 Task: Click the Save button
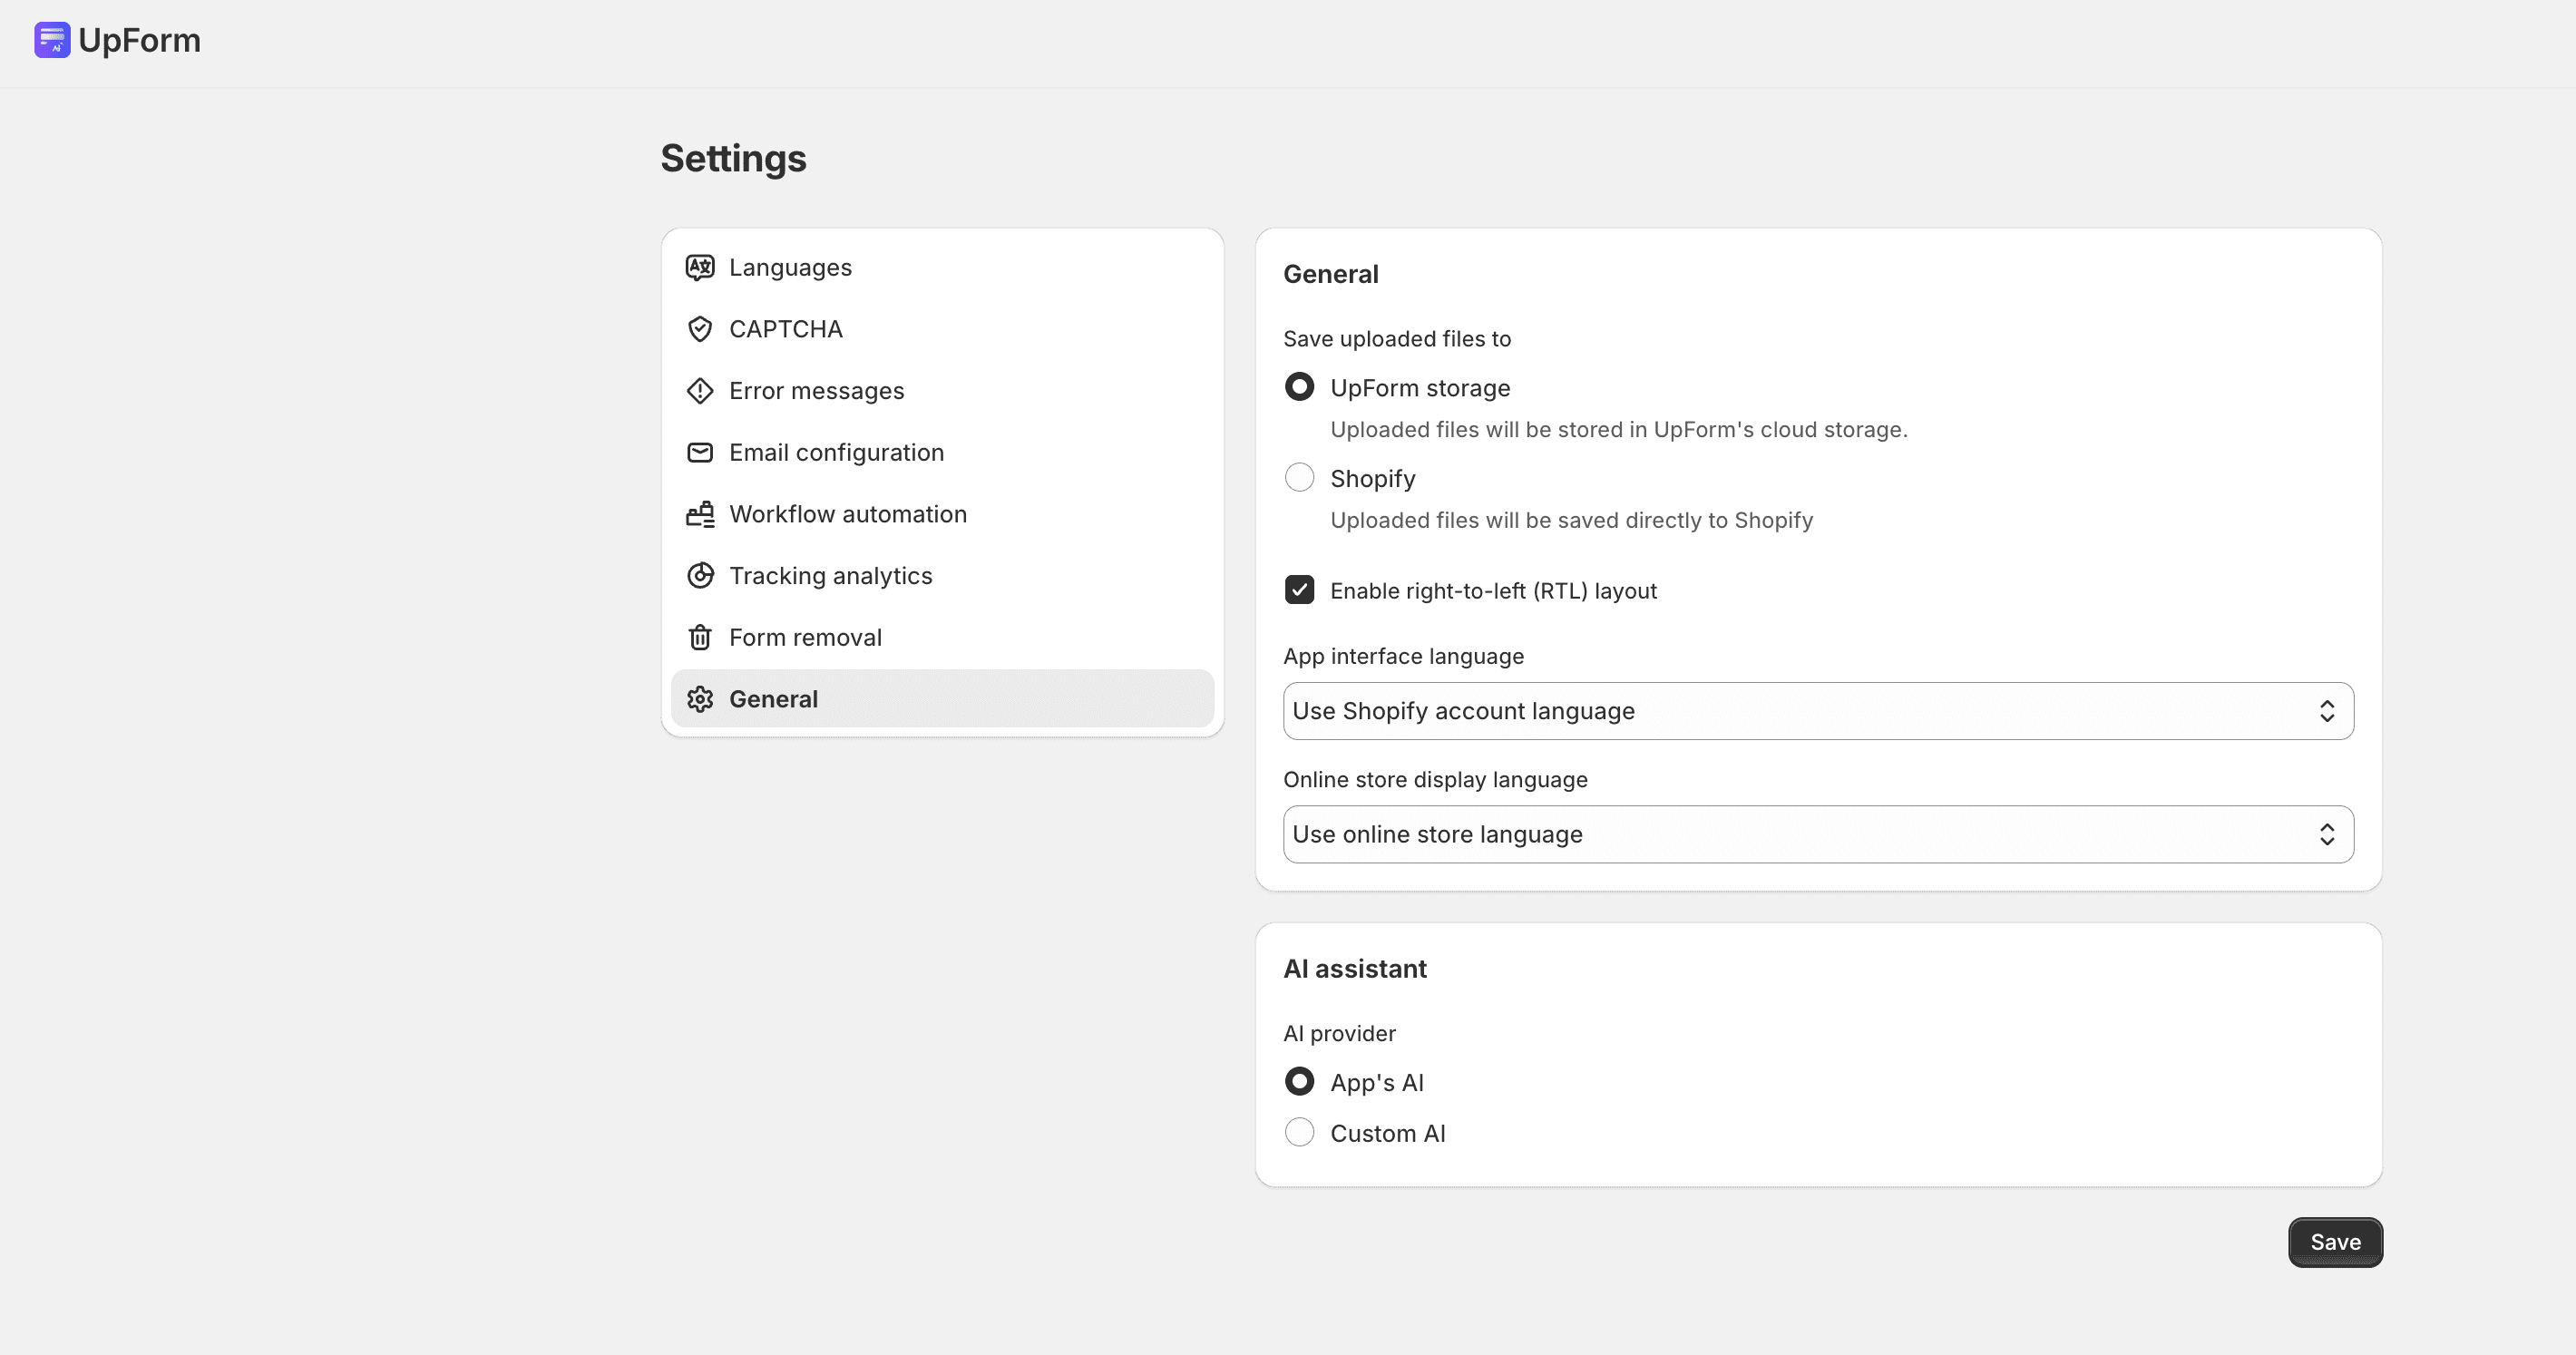pos(2335,1242)
